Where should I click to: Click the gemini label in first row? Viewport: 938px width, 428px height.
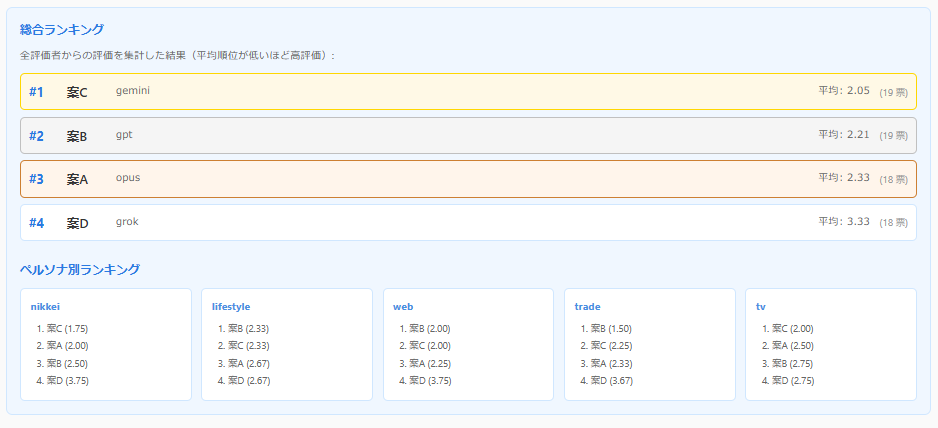coord(133,91)
